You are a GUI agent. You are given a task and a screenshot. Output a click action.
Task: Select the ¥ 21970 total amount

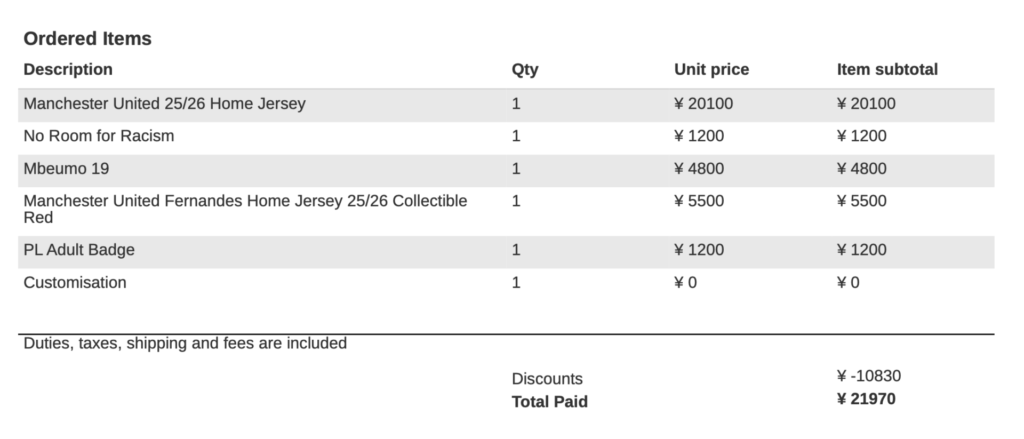(866, 399)
